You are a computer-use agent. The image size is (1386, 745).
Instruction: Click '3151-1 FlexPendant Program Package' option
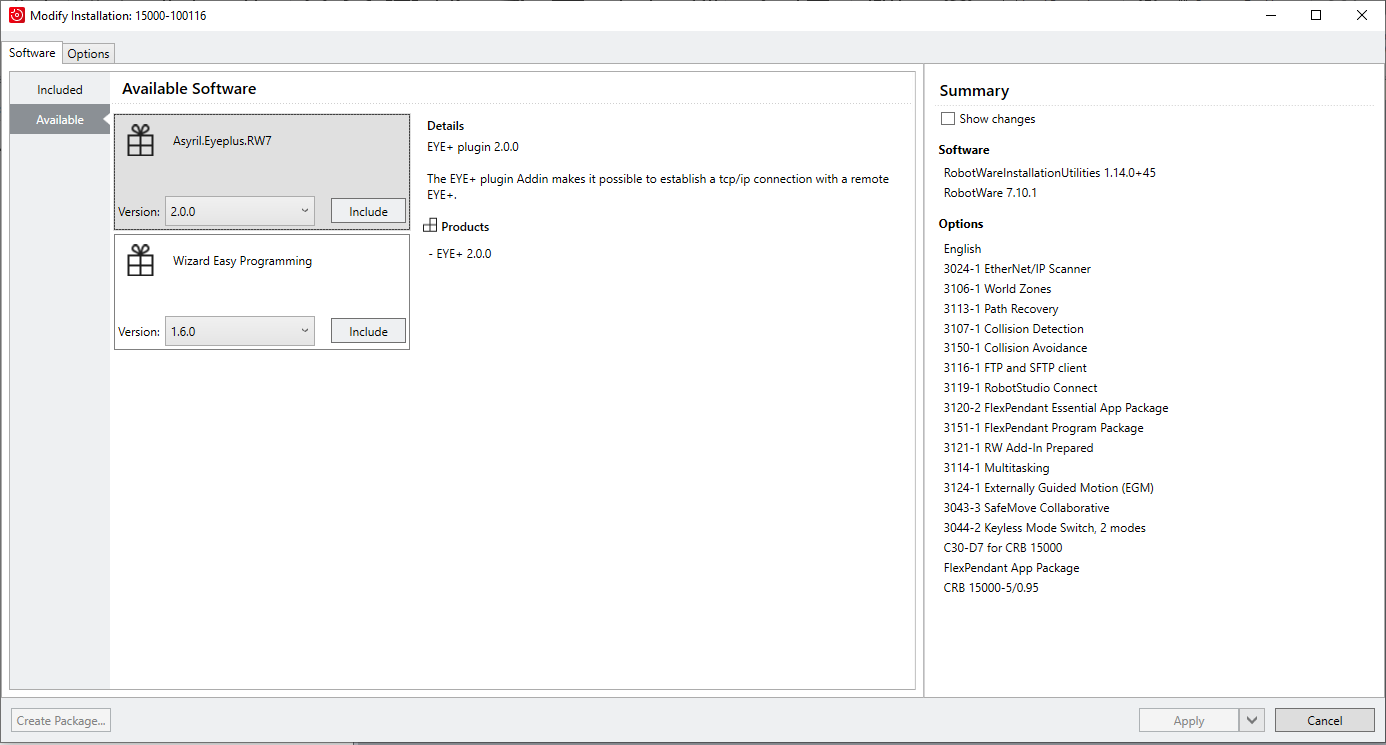tap(1043, 428)
